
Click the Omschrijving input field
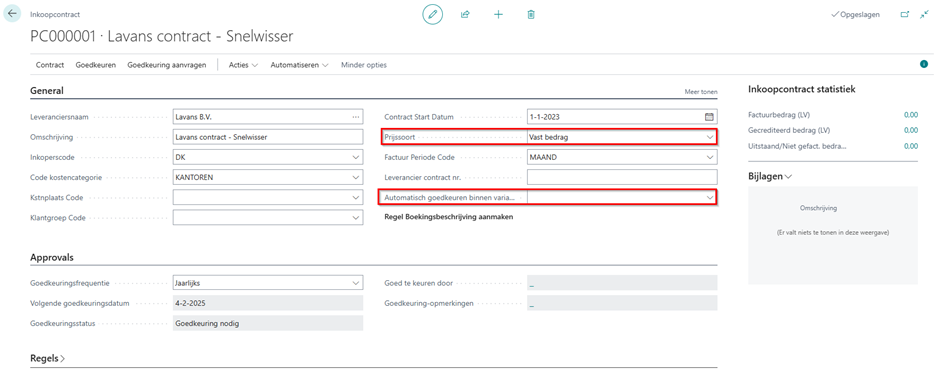pyautogui.click(x=268, y=137)
